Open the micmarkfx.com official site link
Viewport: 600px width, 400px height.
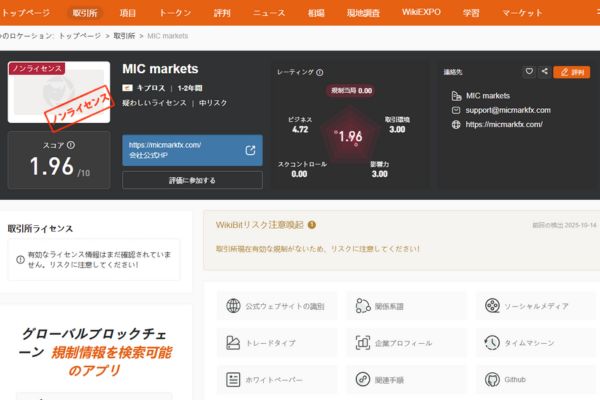pyautogui.click(x=192, y=150)
